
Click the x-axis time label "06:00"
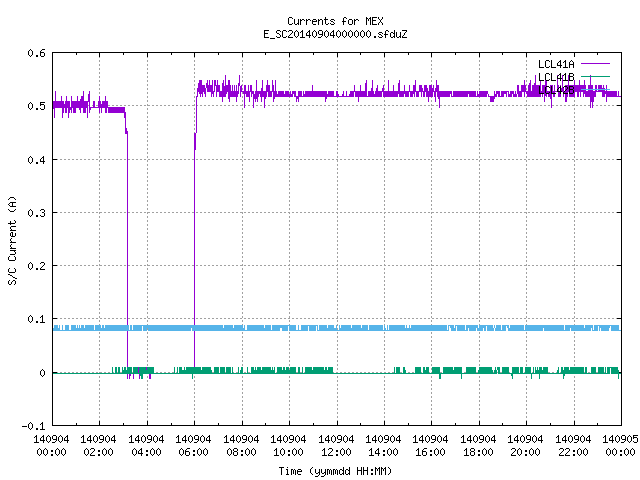[193, 452]
